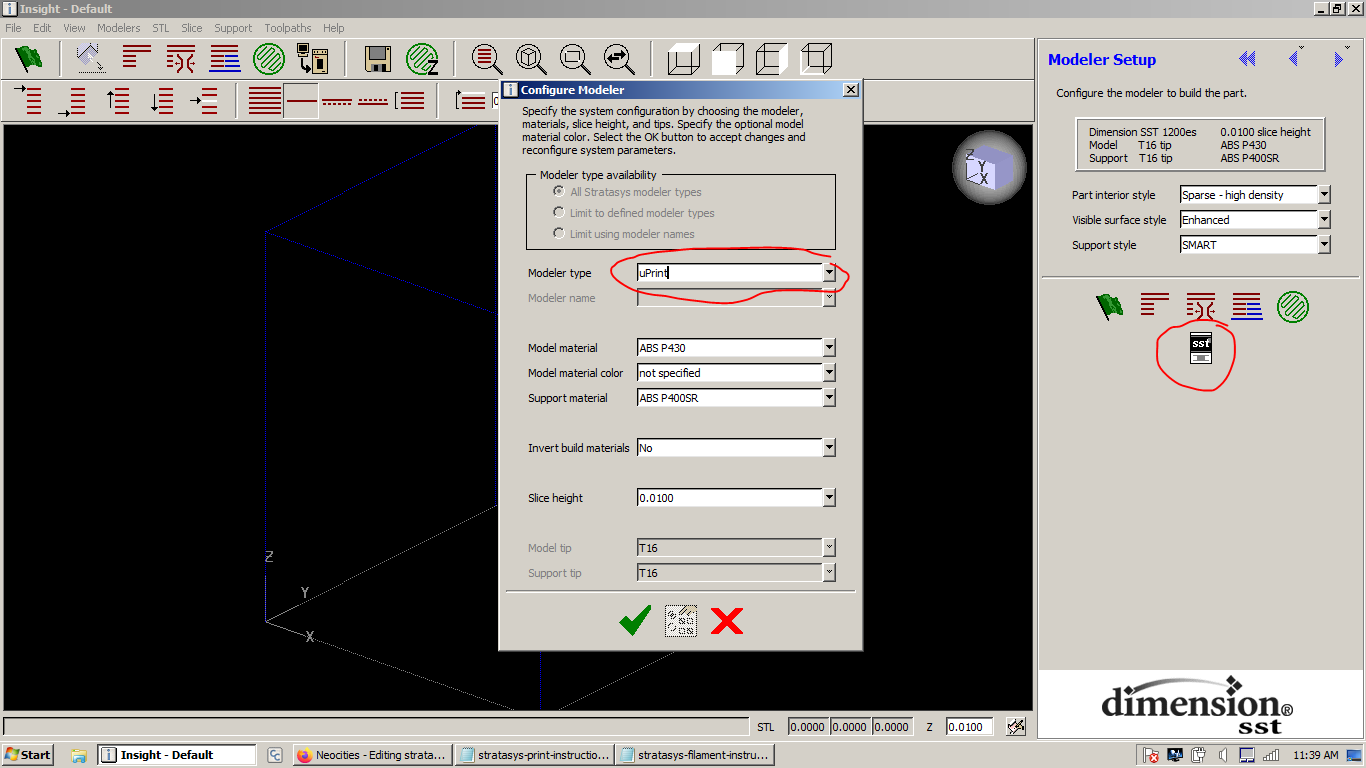Click the green flag icon in Modeler Setup panel
The height and width of the screenshot is (768, 1366).
tap(1109, 307)
